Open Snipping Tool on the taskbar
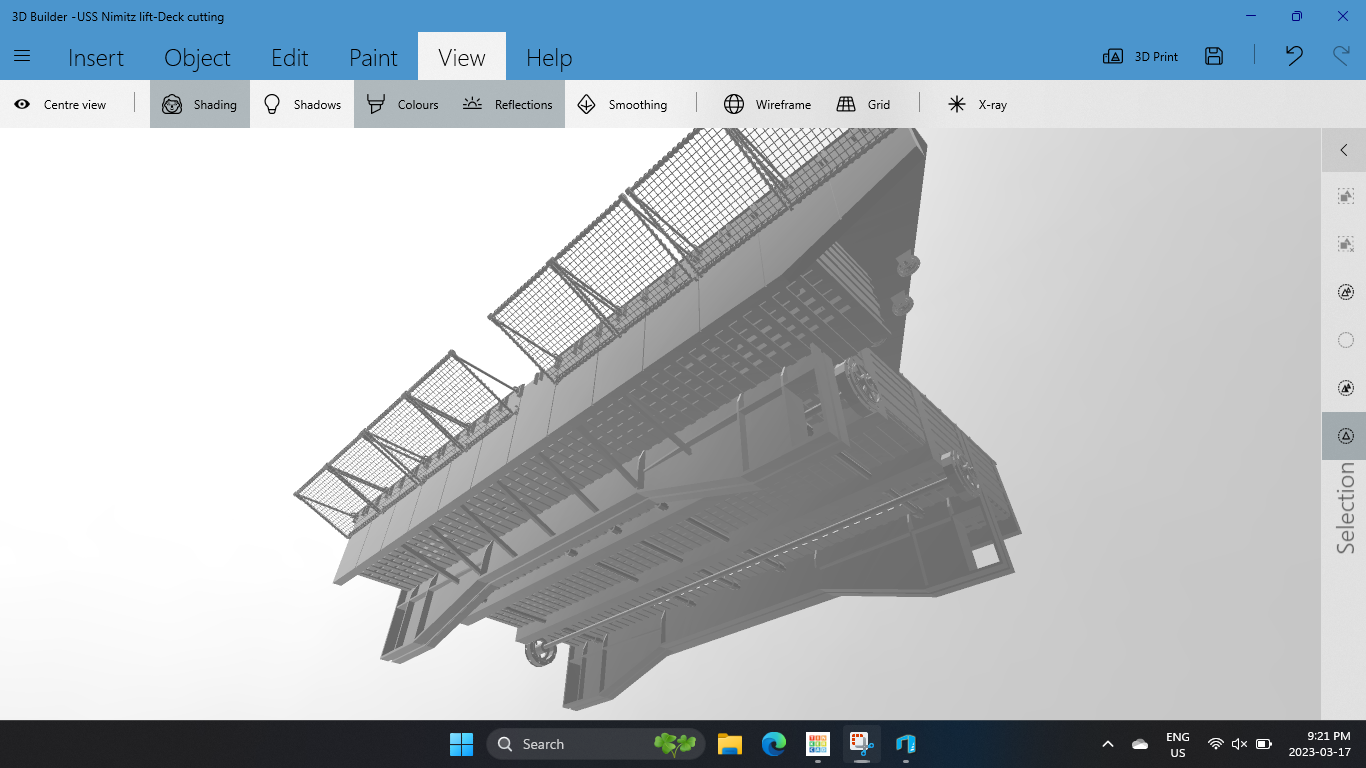Image resolution: width=1366 pixels, height=768 pixels. (862, 744)
